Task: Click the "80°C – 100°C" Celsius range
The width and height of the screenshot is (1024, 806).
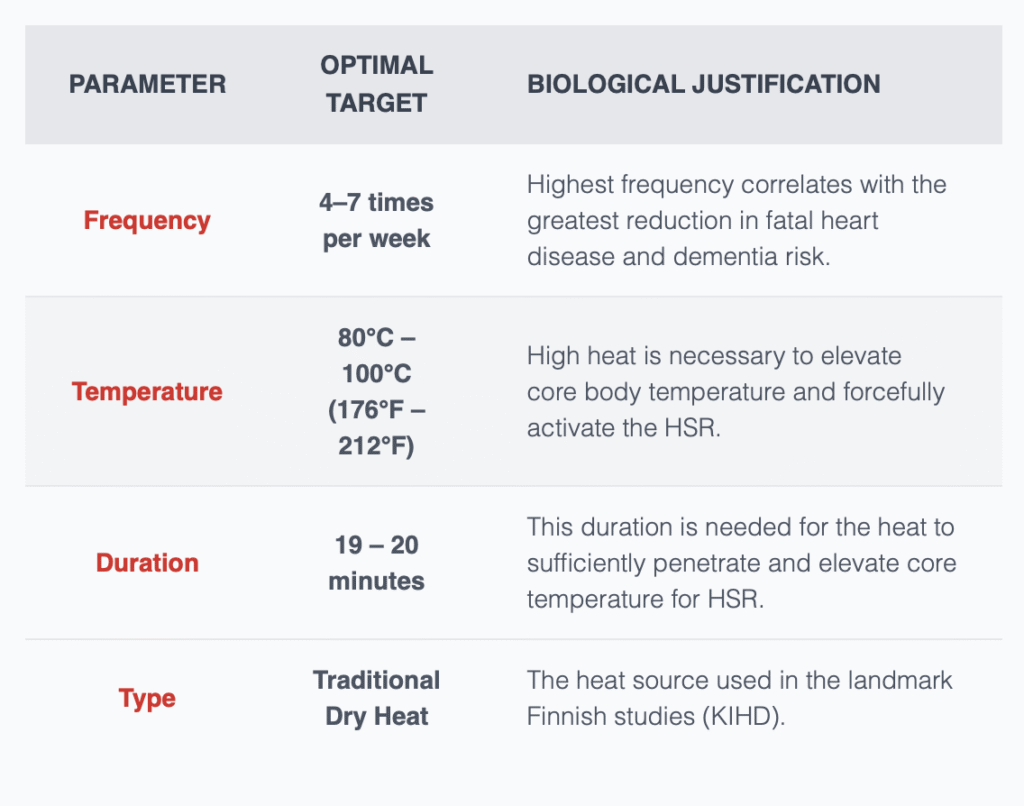Action: pyautogui.click(x=376, y=355)
